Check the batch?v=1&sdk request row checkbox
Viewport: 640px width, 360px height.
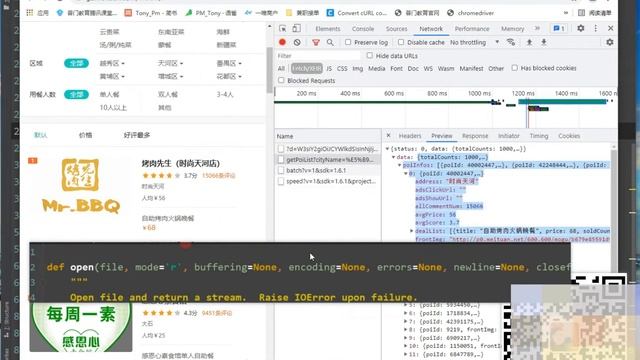tap(281, 170)
